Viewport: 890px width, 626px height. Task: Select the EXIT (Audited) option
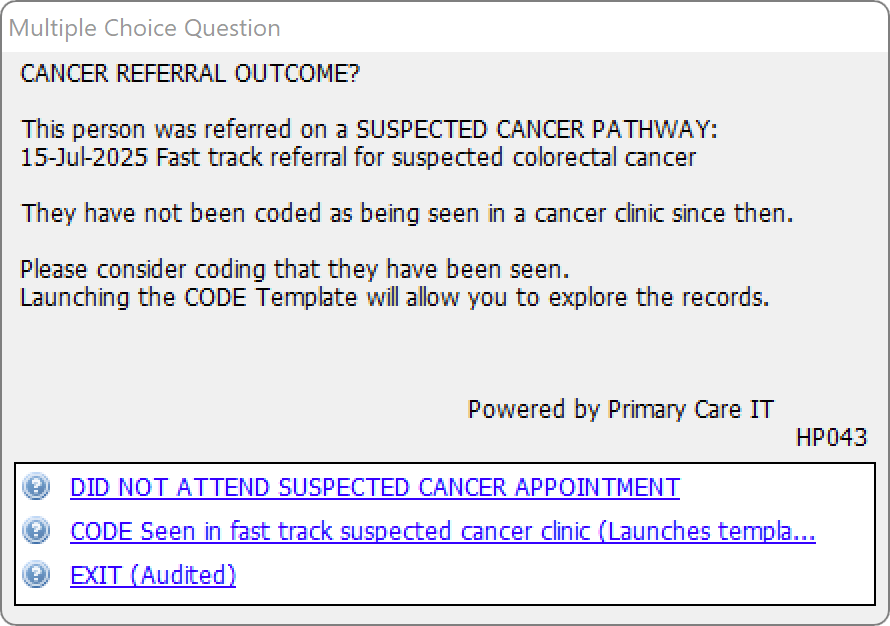click(x=153, y=575)
